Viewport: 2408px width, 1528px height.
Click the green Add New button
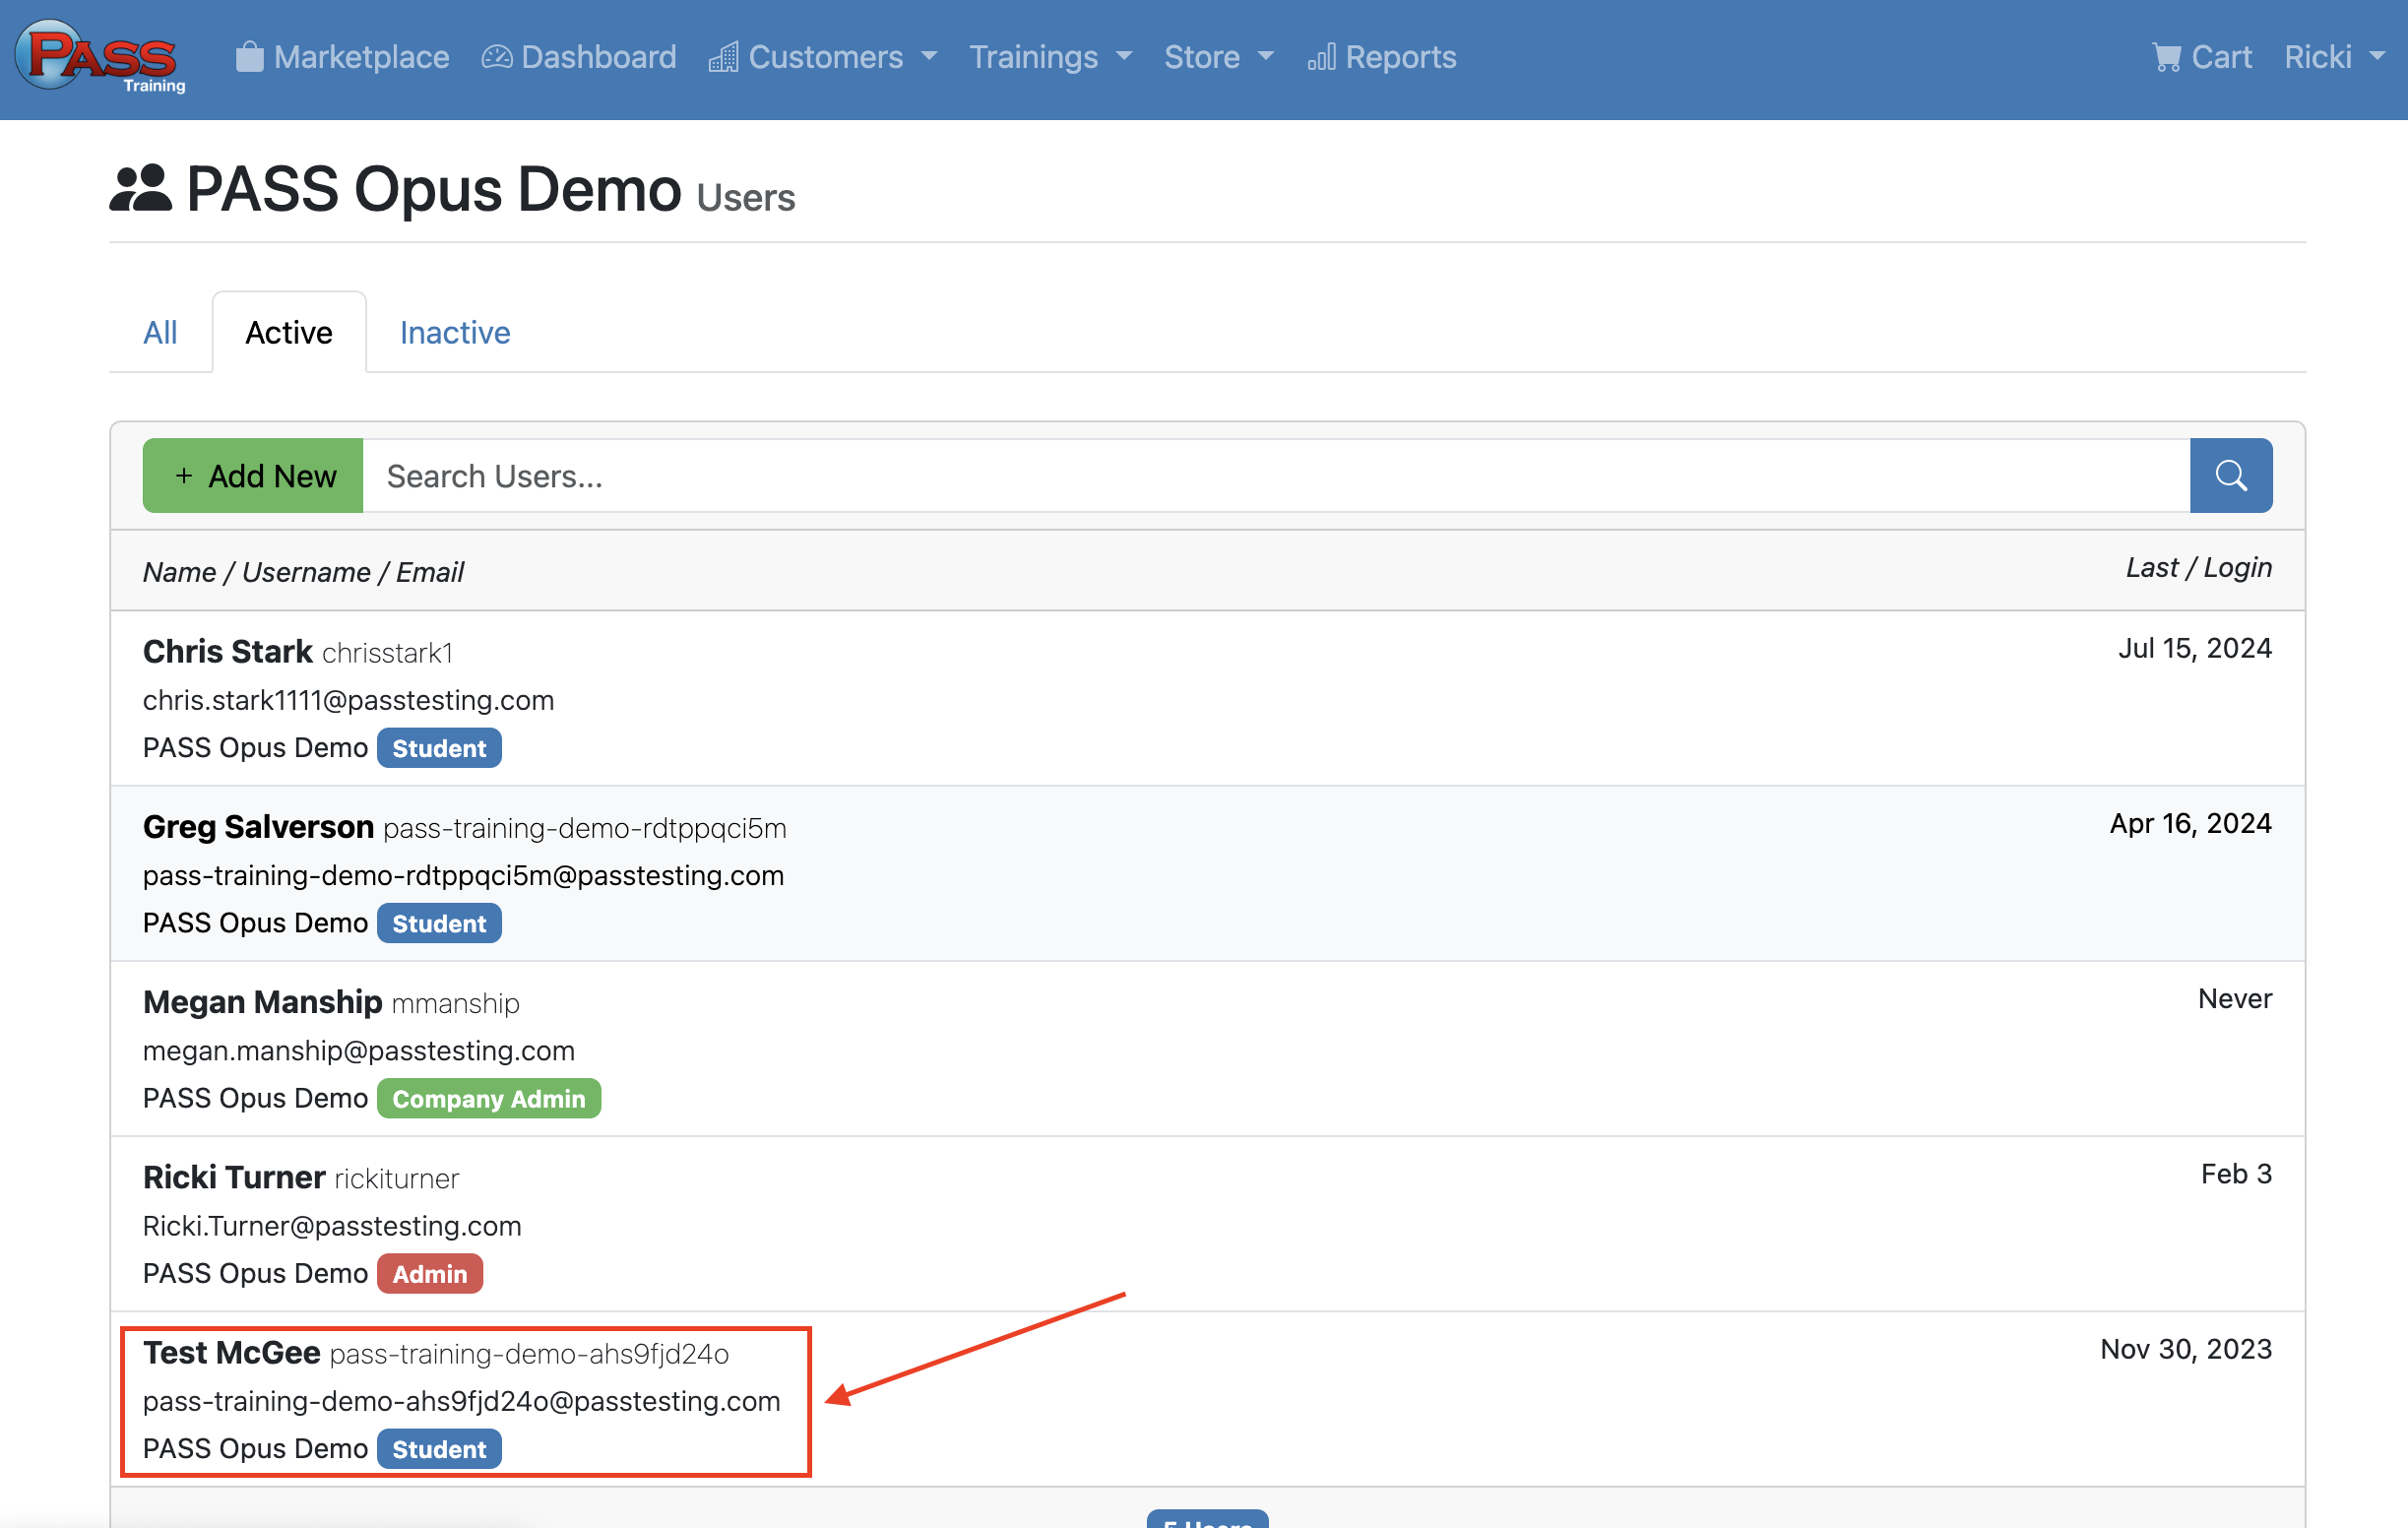click(253, 476)
